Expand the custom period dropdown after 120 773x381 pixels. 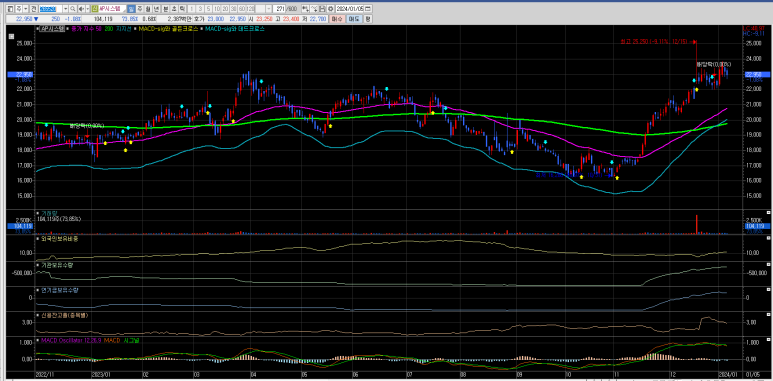[268, 9]
